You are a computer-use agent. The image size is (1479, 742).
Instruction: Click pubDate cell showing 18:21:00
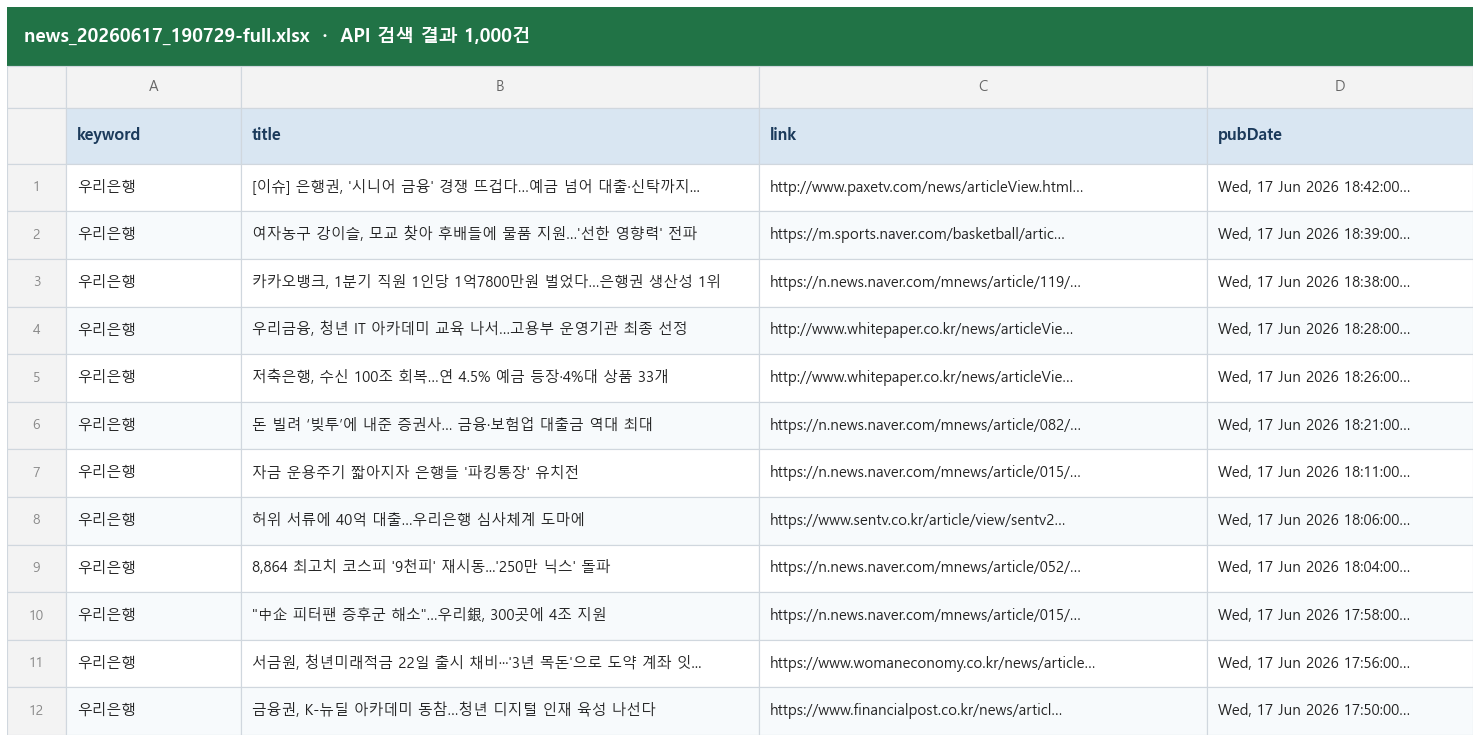pos(1340,425)
